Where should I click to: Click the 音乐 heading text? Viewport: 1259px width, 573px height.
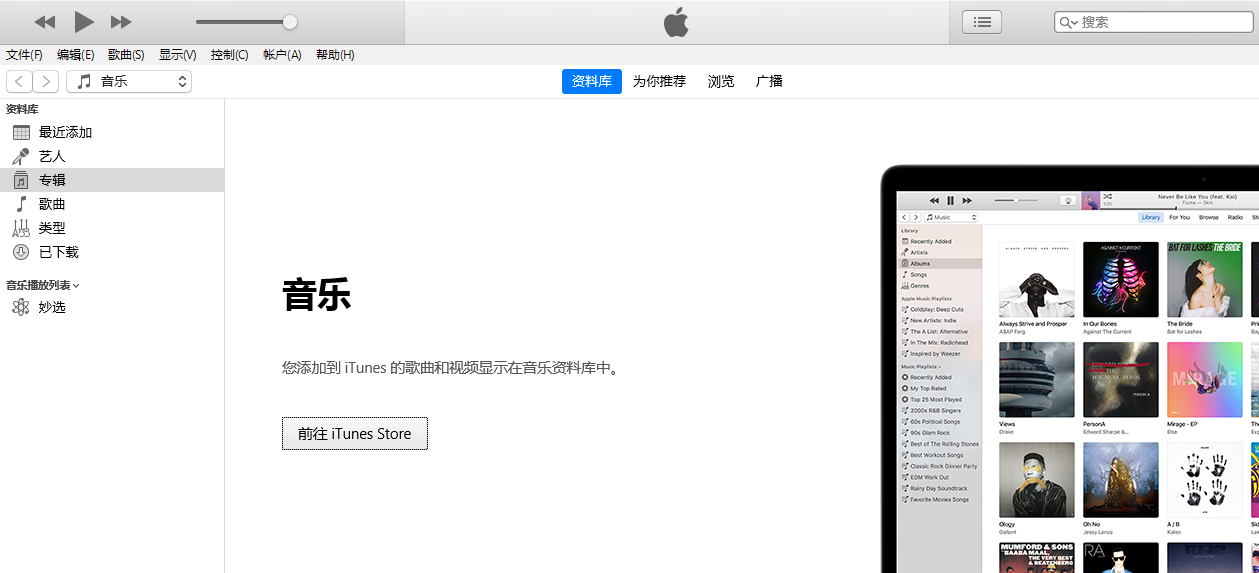pos(317,296)
